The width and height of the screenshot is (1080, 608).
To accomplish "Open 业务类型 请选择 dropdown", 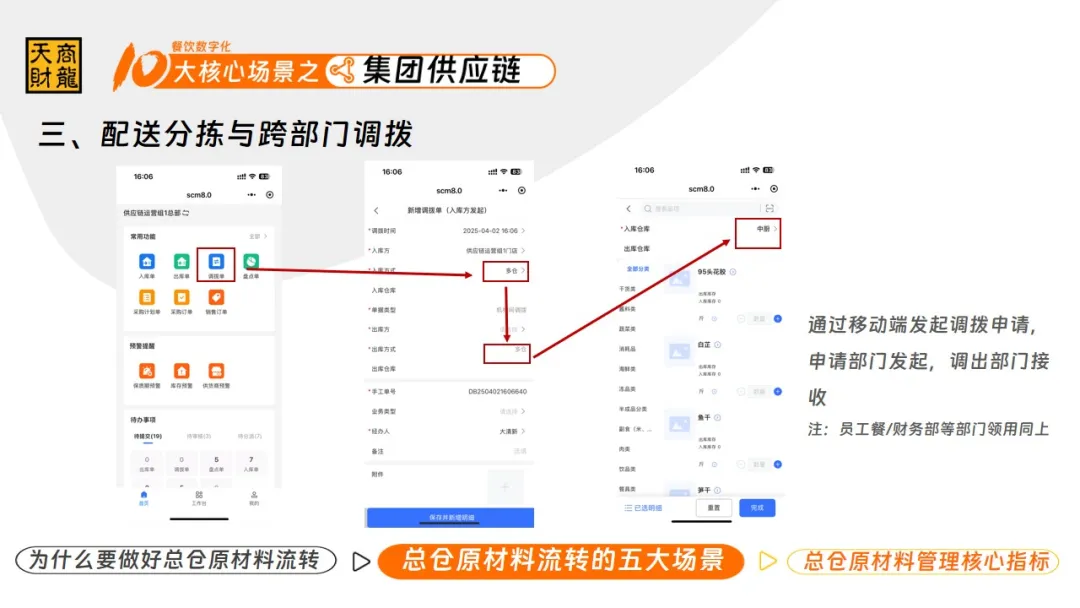I will (512, 411).
